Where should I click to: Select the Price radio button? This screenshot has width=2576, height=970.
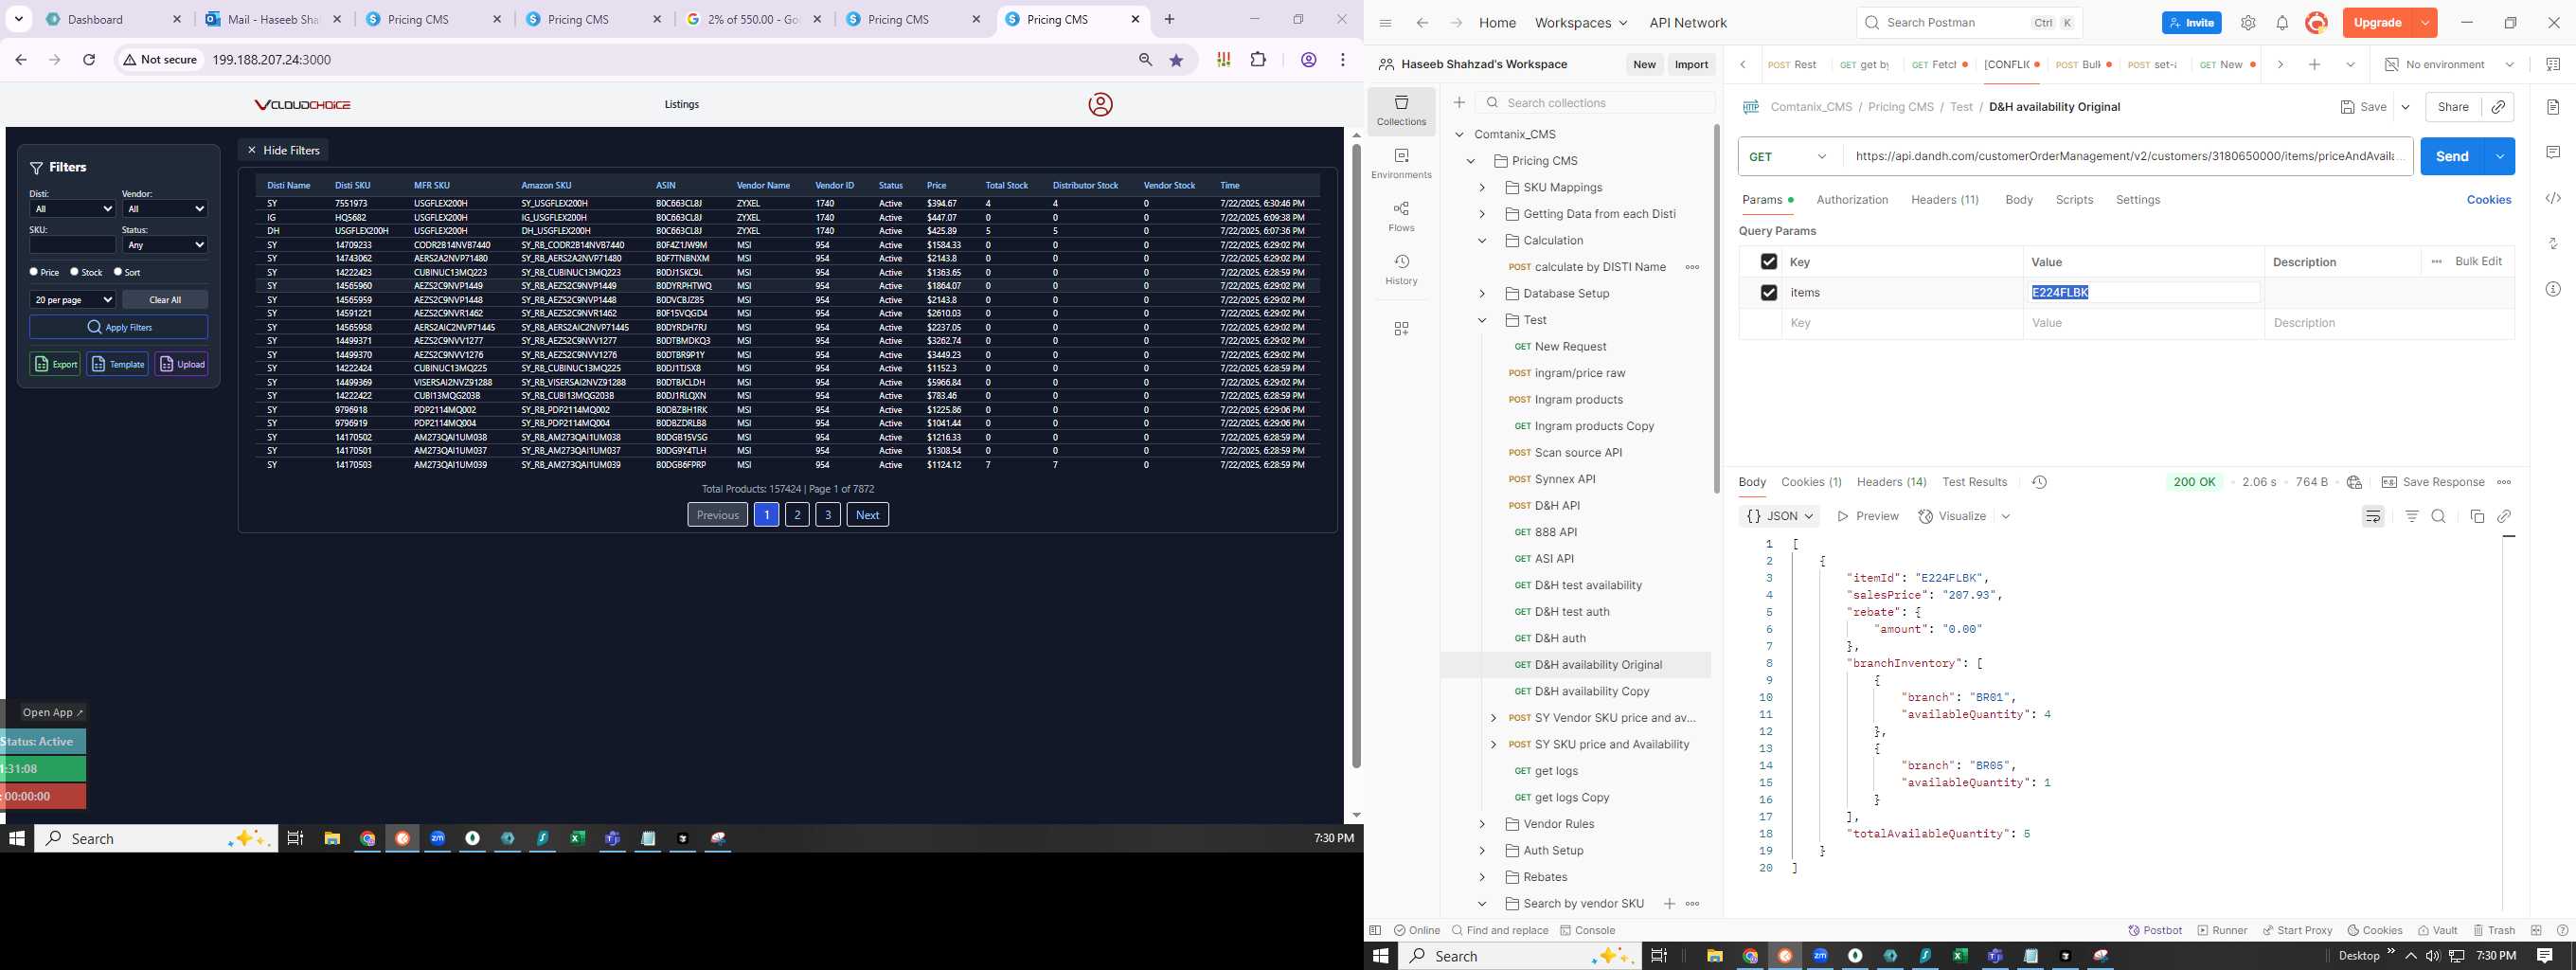pos(34,271)
